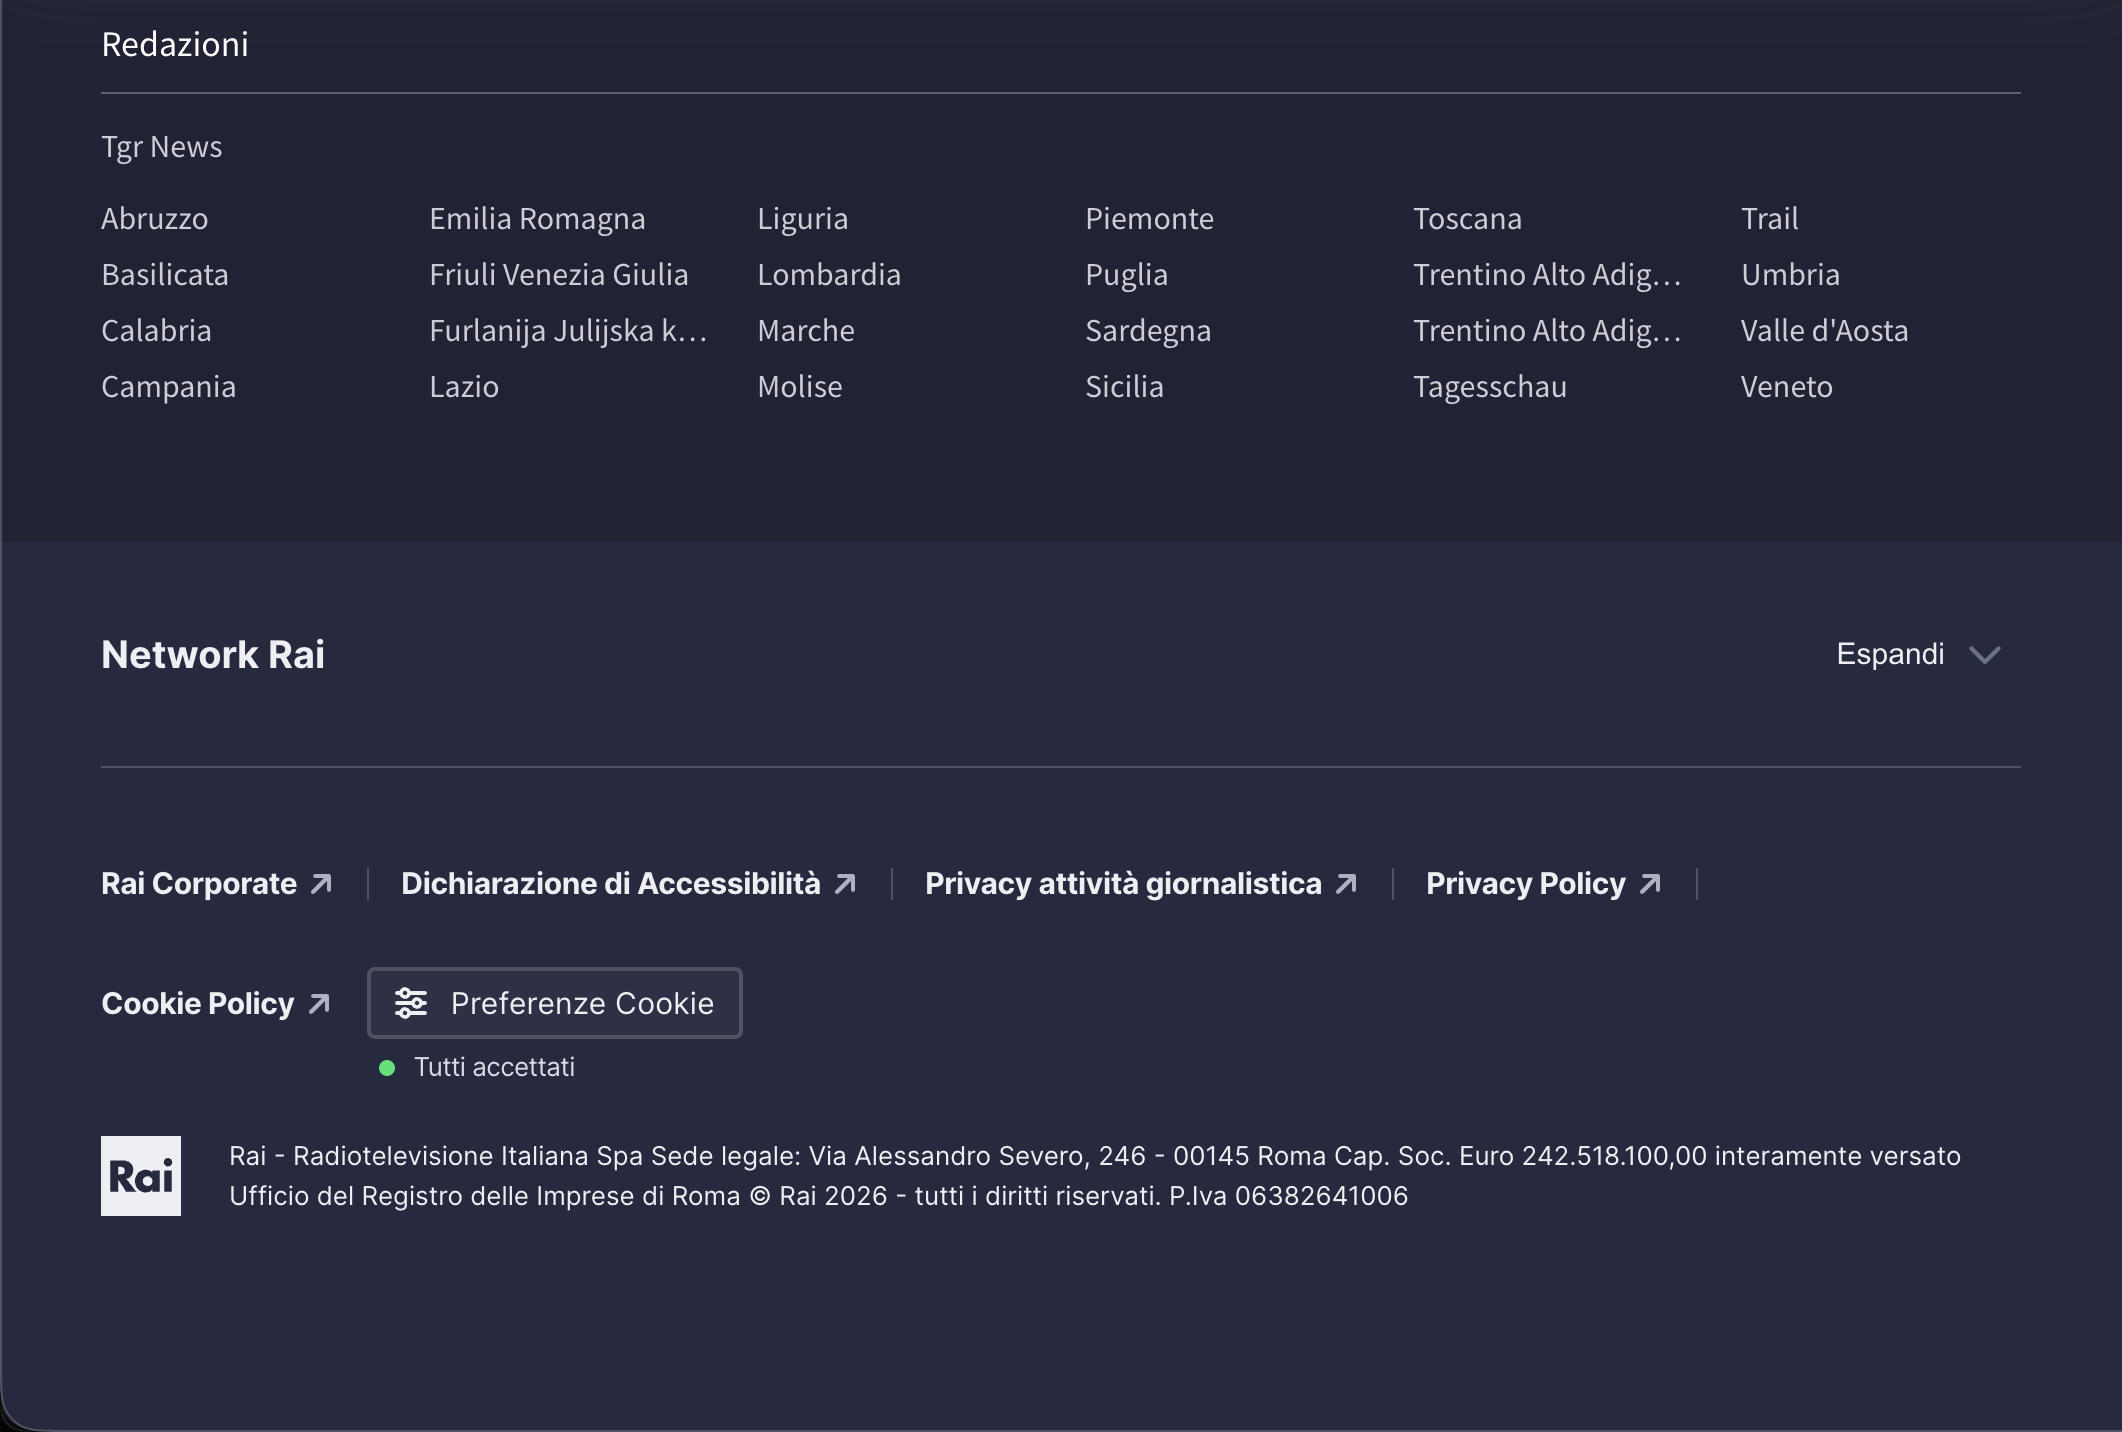Open Friuli Venezia Giulia newsroom
Screen dimensions: 2122x1432
(559, 275)
